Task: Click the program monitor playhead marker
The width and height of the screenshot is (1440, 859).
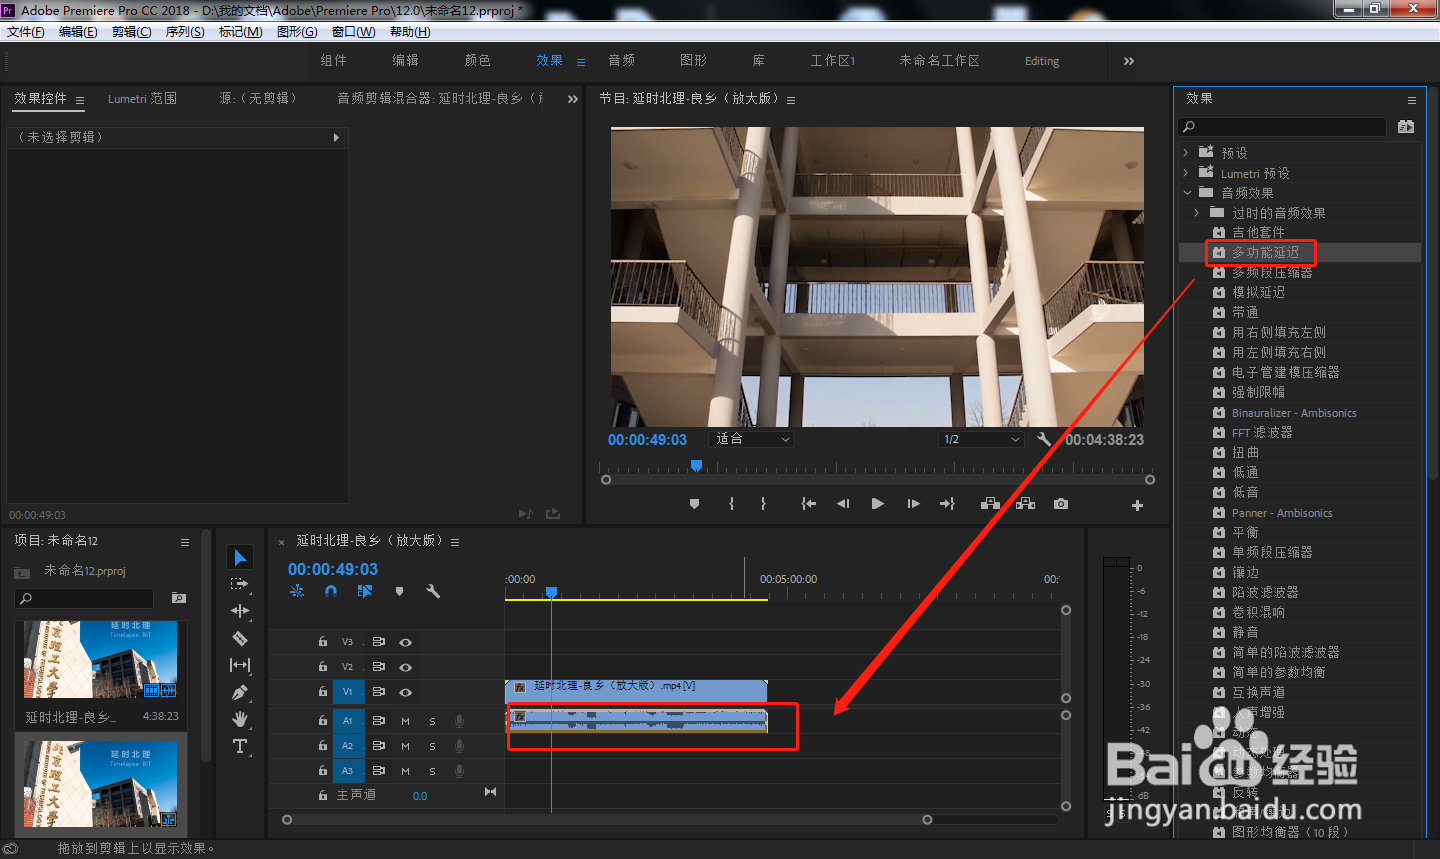Action: [697, 466]
